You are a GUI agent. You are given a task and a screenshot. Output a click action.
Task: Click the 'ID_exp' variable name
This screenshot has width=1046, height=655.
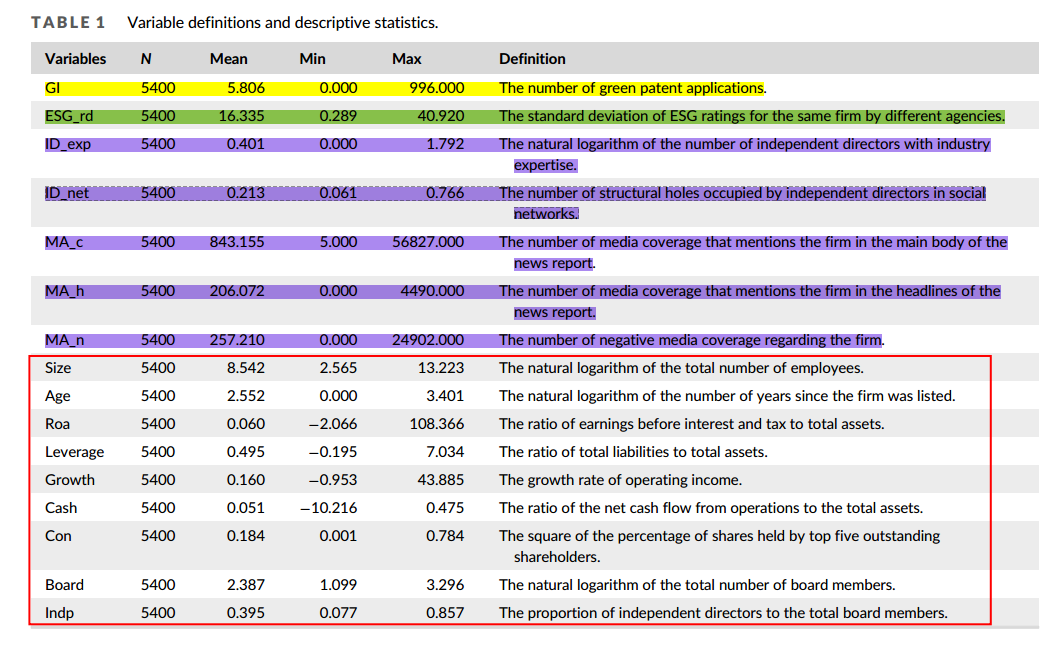(x=68, y=144)
